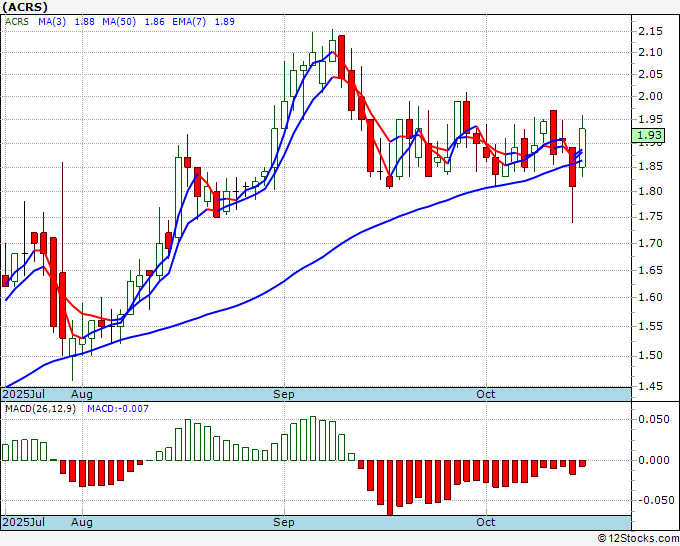The image size is (680, 546).
Task: Click the 1.60 price axis label
Action: [650, 298]
